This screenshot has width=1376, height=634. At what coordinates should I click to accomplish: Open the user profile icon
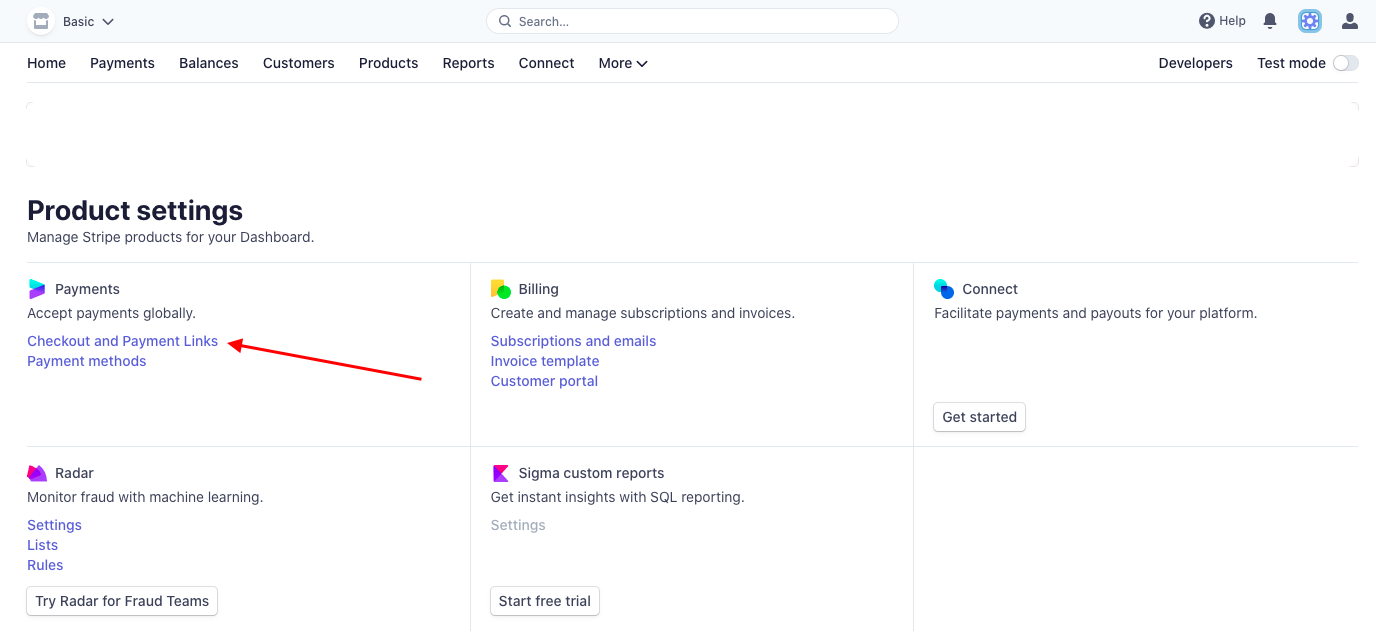[1350, 21]
